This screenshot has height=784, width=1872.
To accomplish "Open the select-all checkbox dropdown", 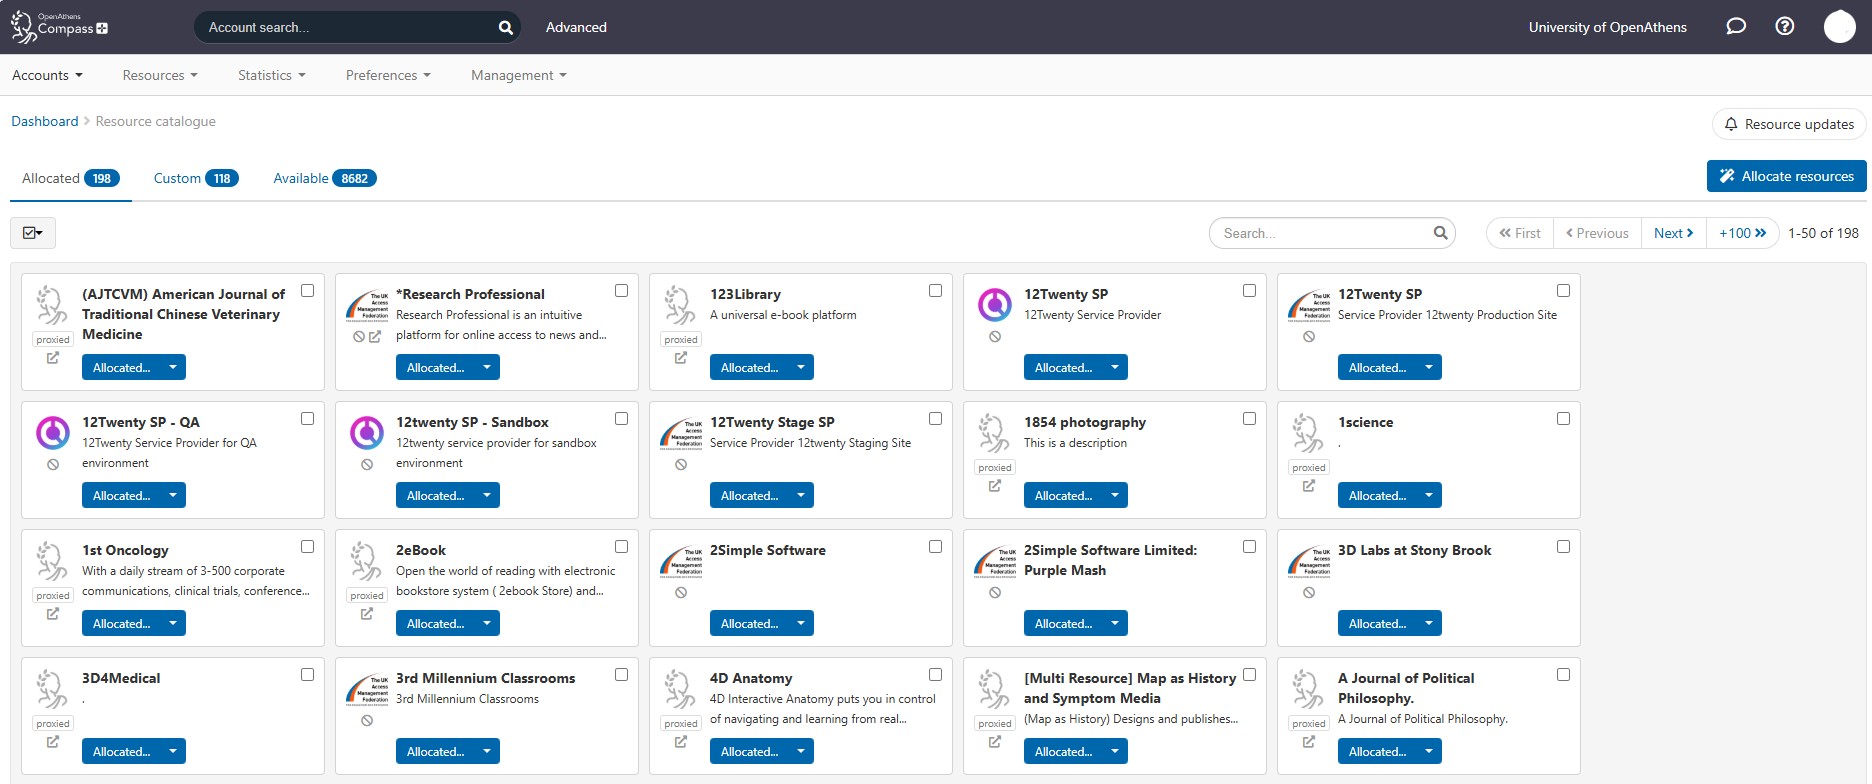I will pos(33,233).
